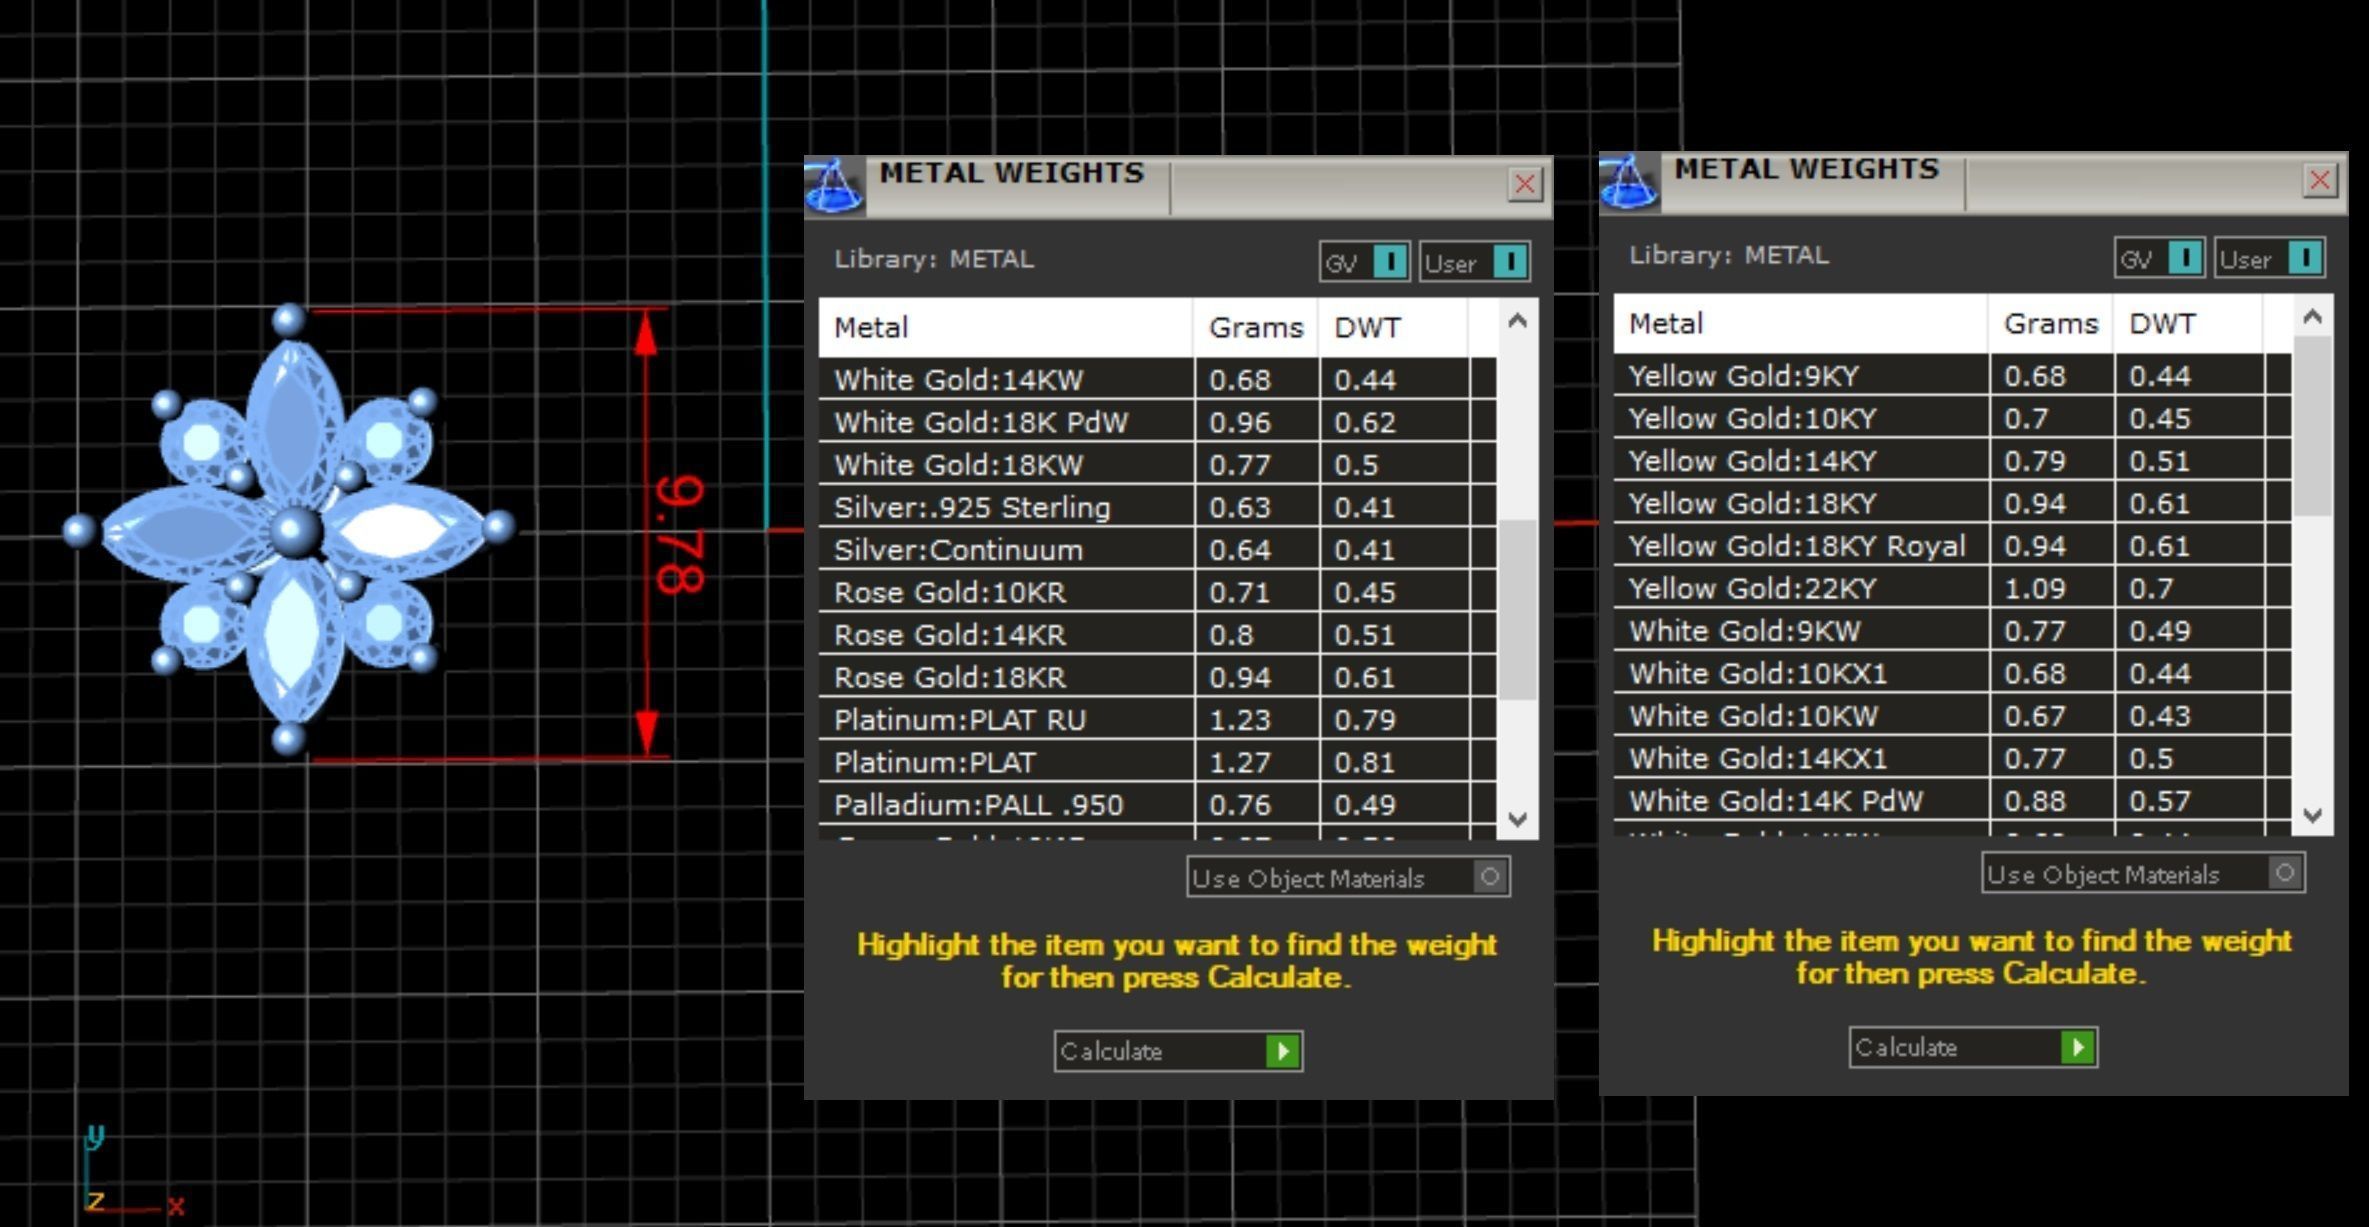2369x1227 pixels.
Task: Click the Grams column header in the left table
Action: 1255,328
